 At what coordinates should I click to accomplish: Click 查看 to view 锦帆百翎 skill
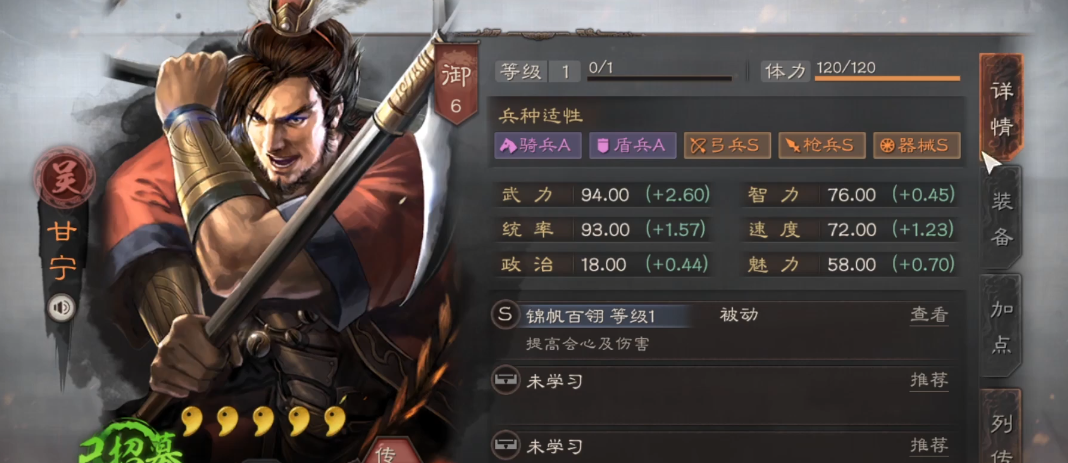(929, 315)
